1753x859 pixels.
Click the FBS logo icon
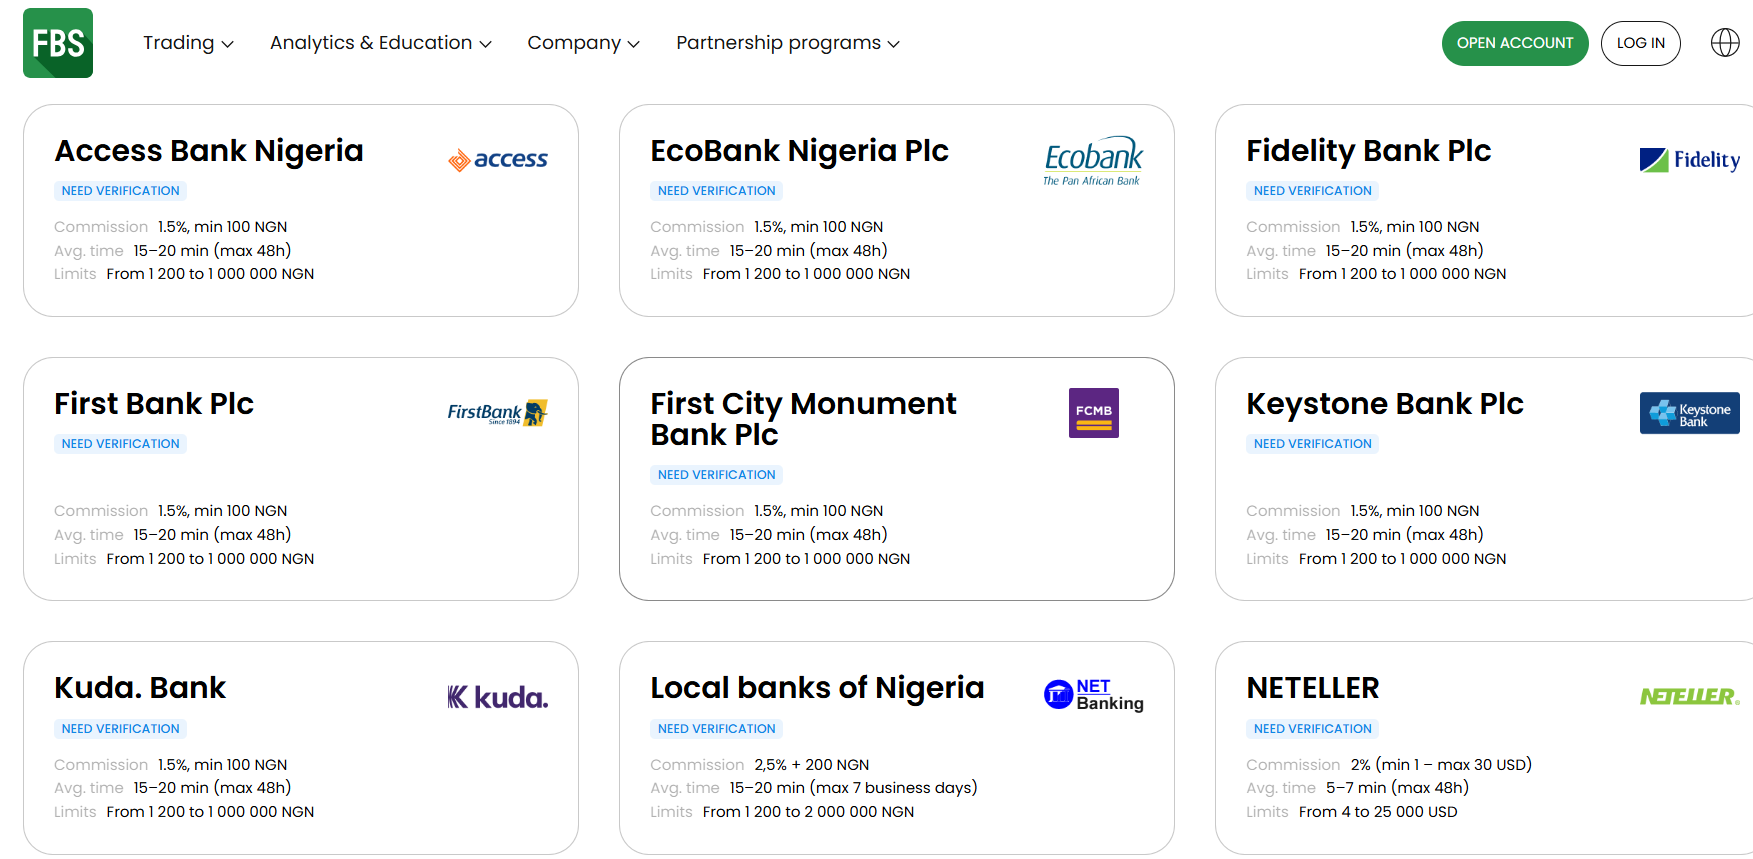[58, 43]
